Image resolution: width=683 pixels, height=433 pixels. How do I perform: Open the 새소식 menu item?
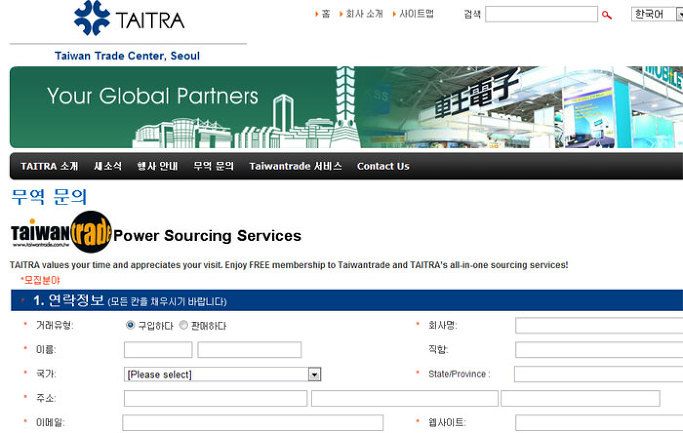[x=108, y=166]
